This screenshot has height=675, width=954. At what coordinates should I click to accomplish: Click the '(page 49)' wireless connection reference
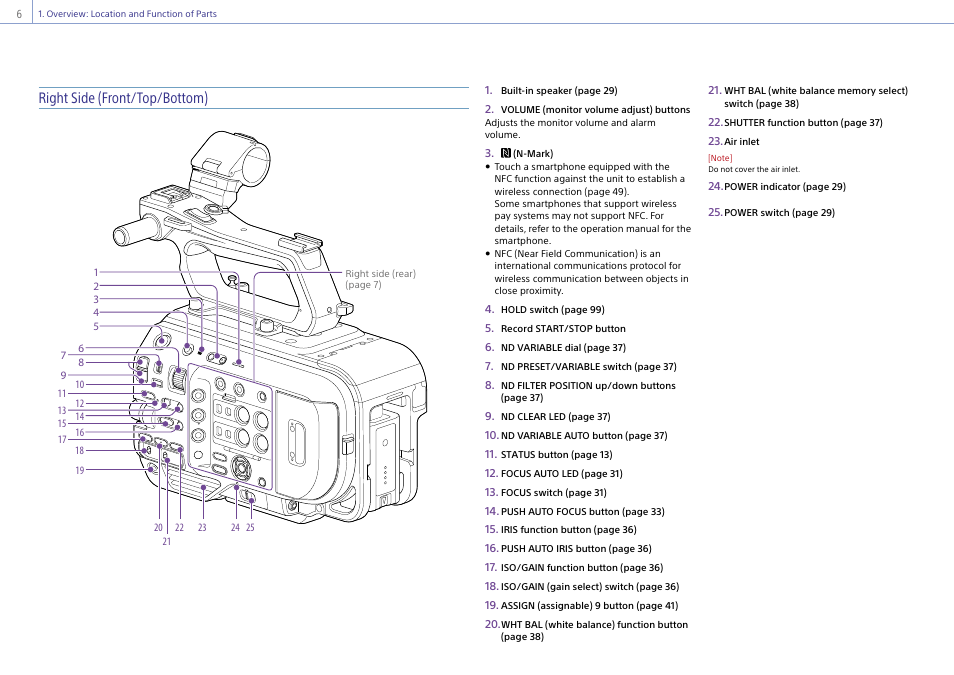pos(607,191)
